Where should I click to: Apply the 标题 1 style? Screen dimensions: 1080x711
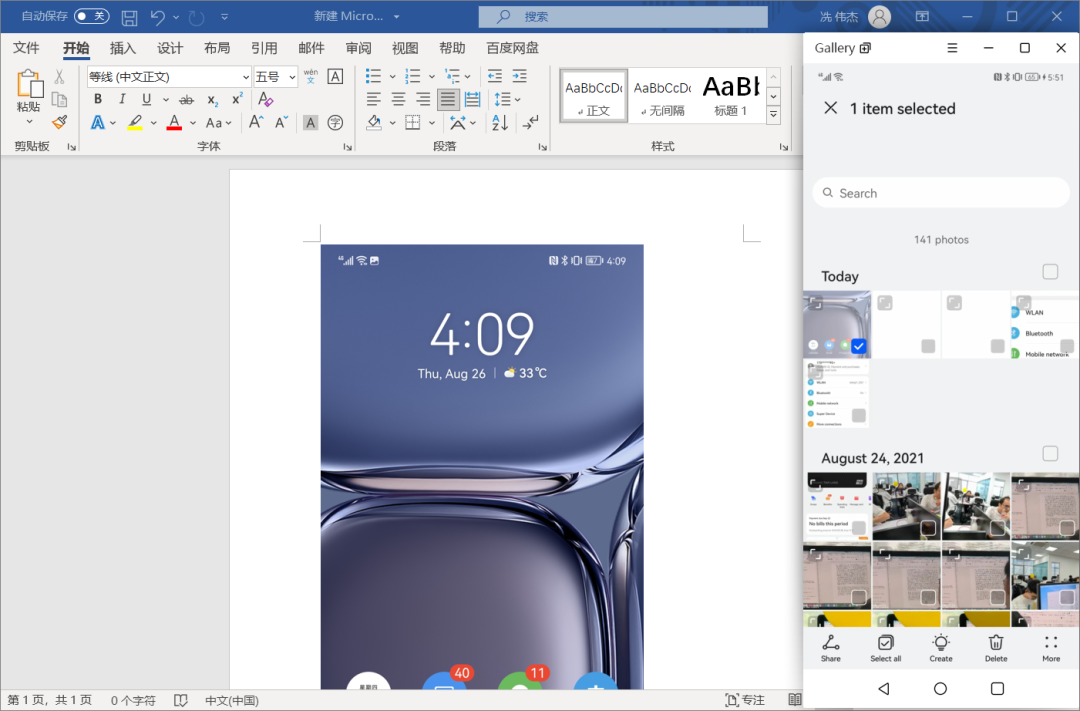pos(731,96)
